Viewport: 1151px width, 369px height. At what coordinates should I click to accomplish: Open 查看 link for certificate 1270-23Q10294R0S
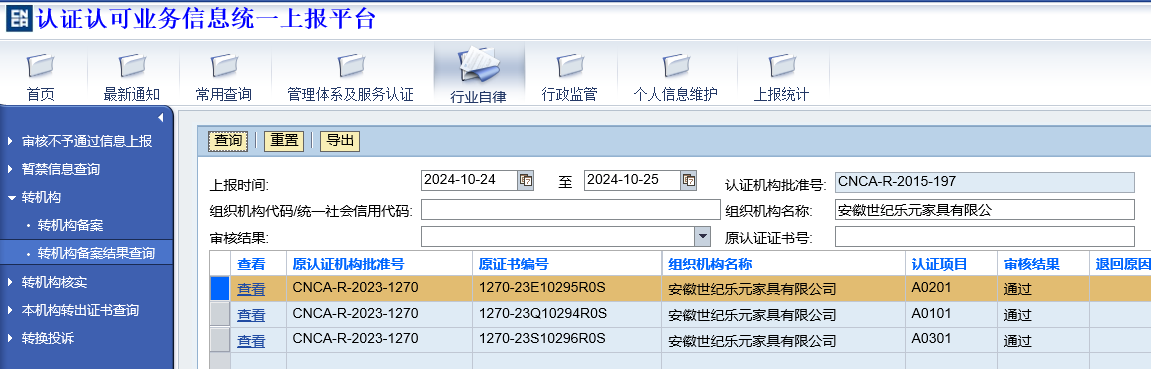[251, 315]
